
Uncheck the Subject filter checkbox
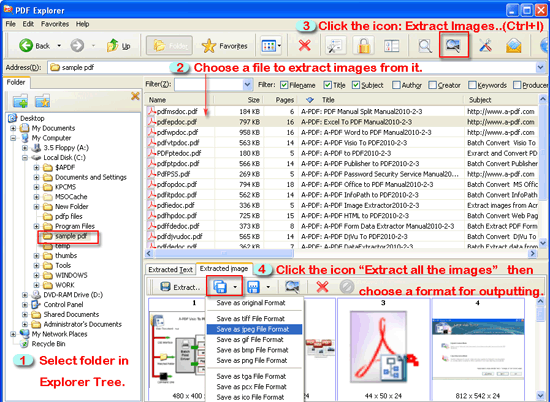356,85
